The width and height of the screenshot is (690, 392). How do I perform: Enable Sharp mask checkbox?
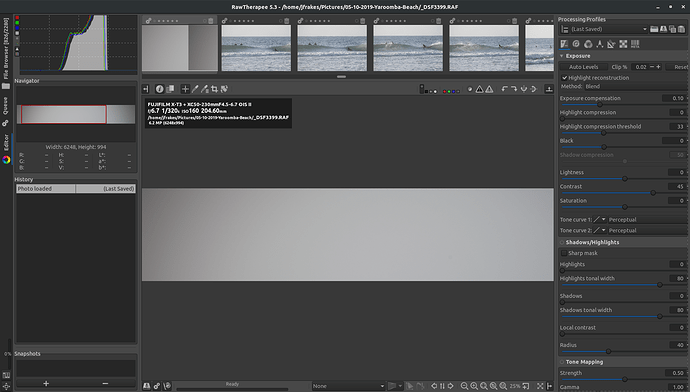564,253
